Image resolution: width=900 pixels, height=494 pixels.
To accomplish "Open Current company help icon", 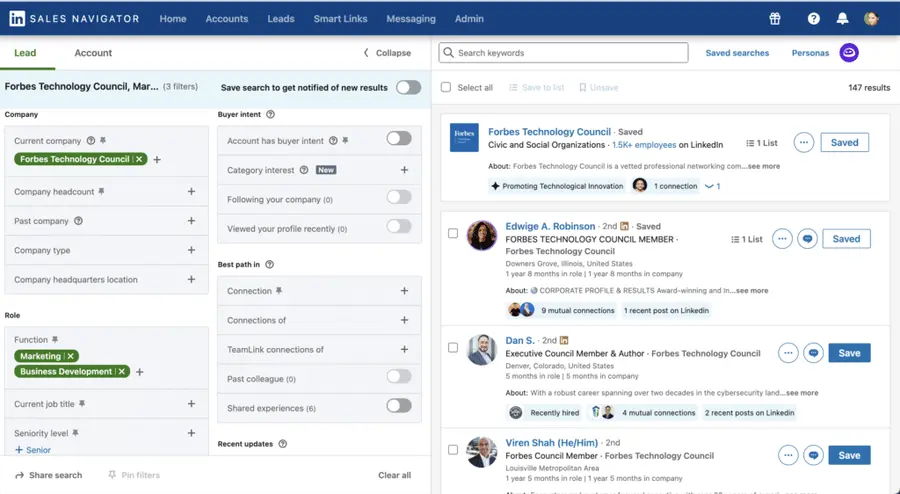I will tap(91, 141).
